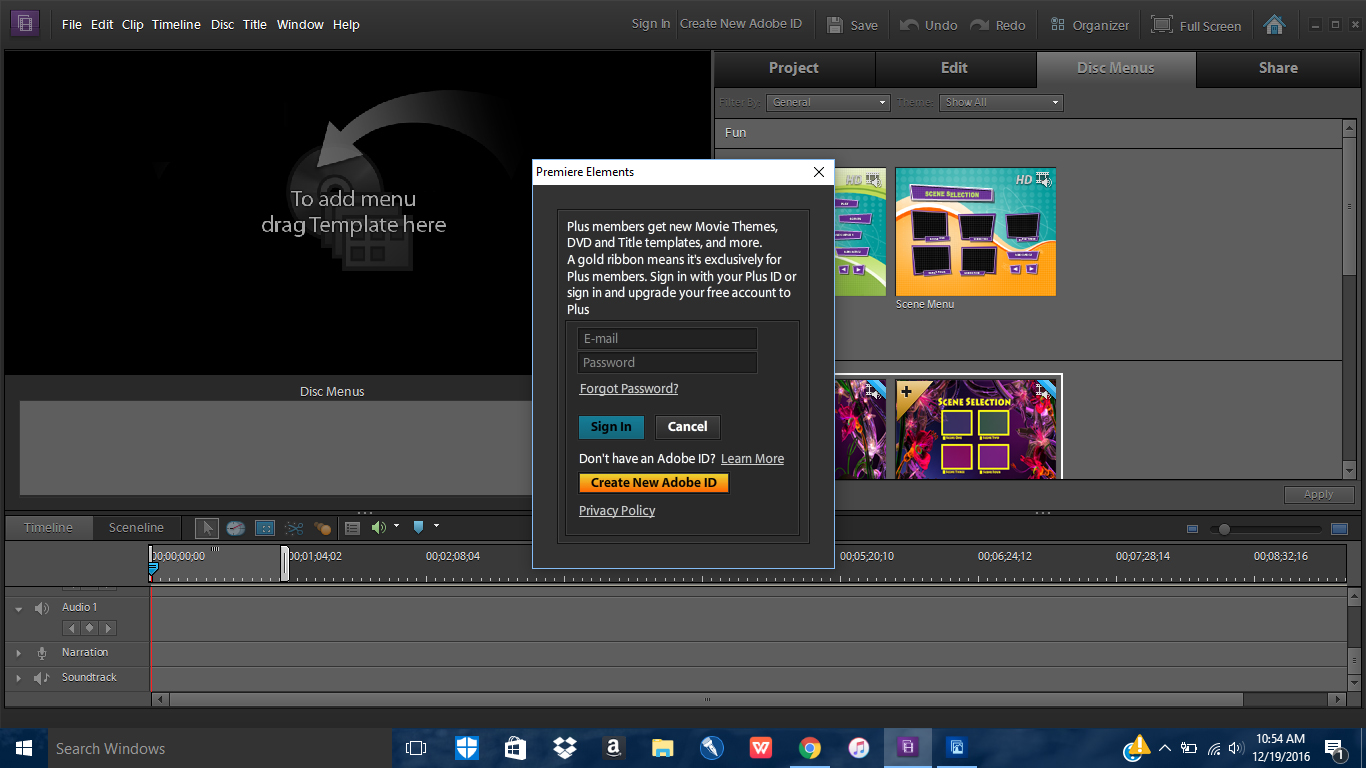This screenshot has width=1366, height=768.
Task: Open the Organizer
Action: tap(1089, 25)
